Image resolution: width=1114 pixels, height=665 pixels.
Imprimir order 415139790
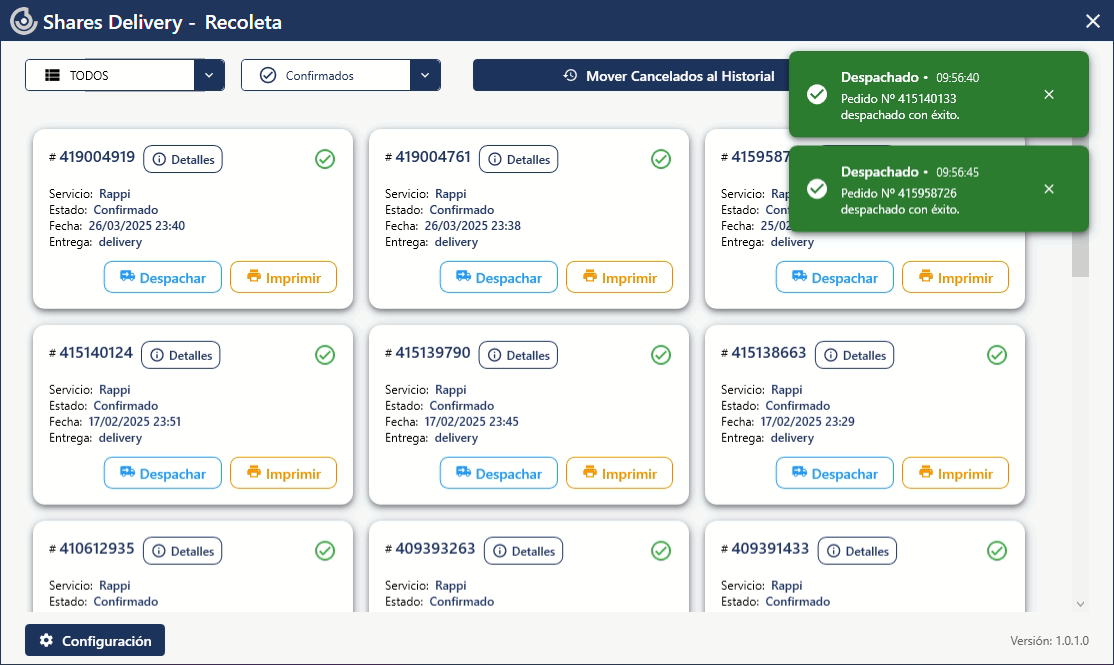point(620,473)
